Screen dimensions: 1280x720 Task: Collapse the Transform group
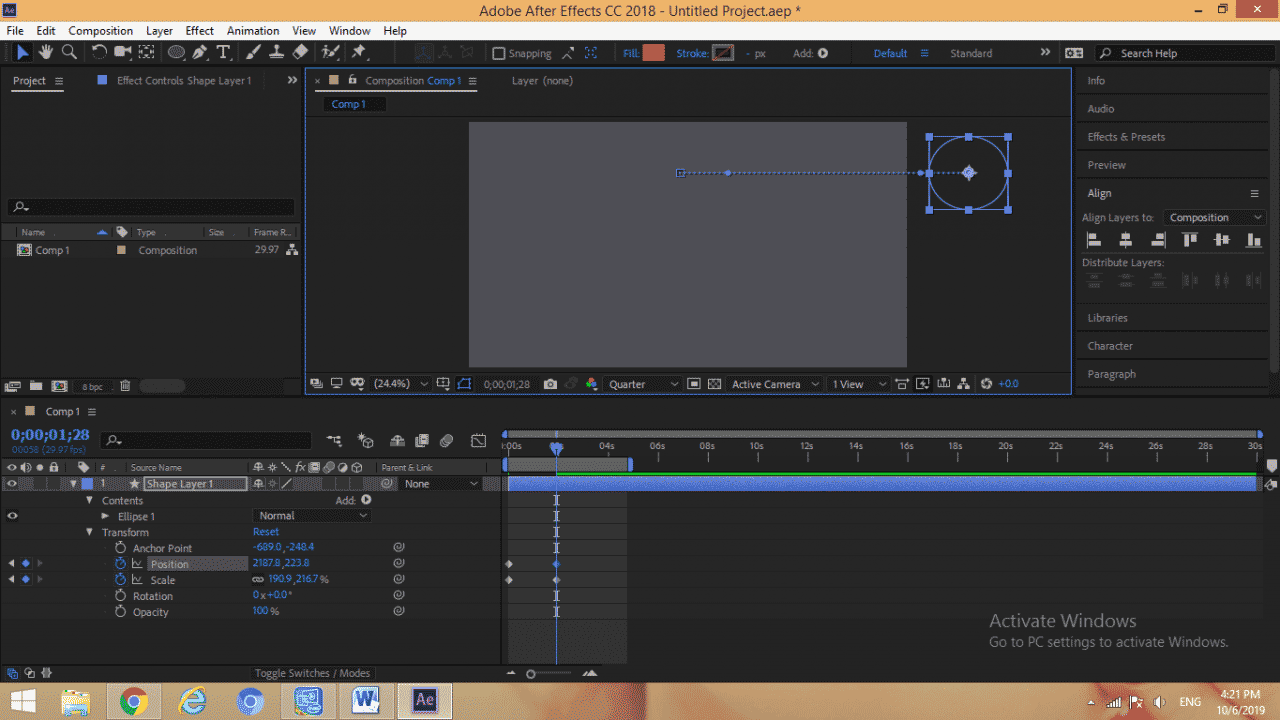[89, 531]
